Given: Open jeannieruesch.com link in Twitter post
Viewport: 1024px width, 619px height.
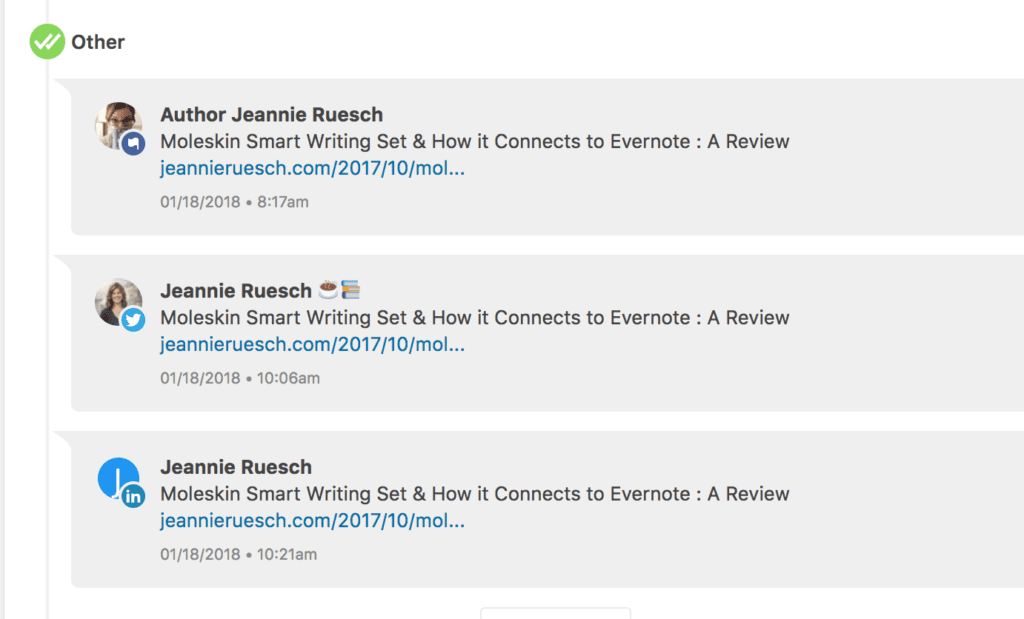Looking at the screenshot, I should (312, 345).
